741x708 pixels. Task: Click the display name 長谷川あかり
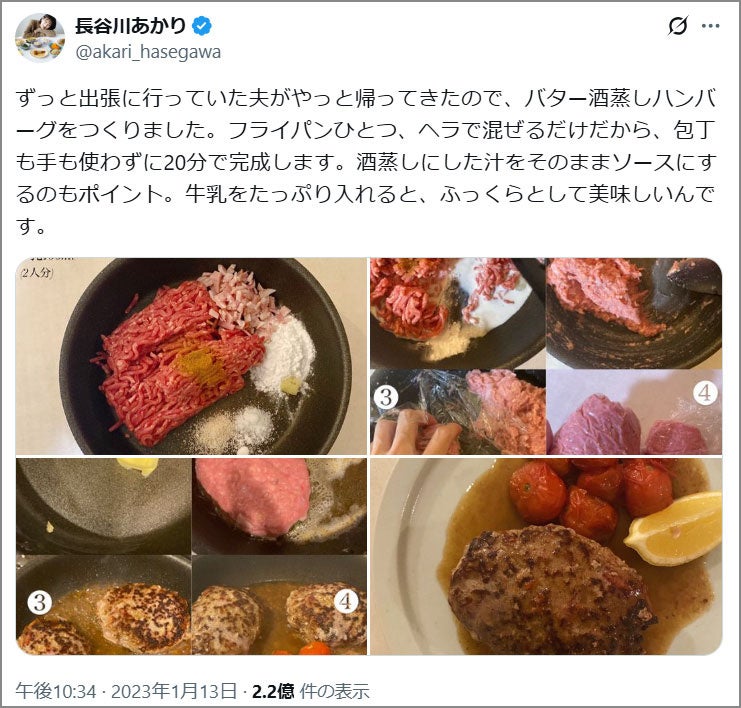point(131,26)
